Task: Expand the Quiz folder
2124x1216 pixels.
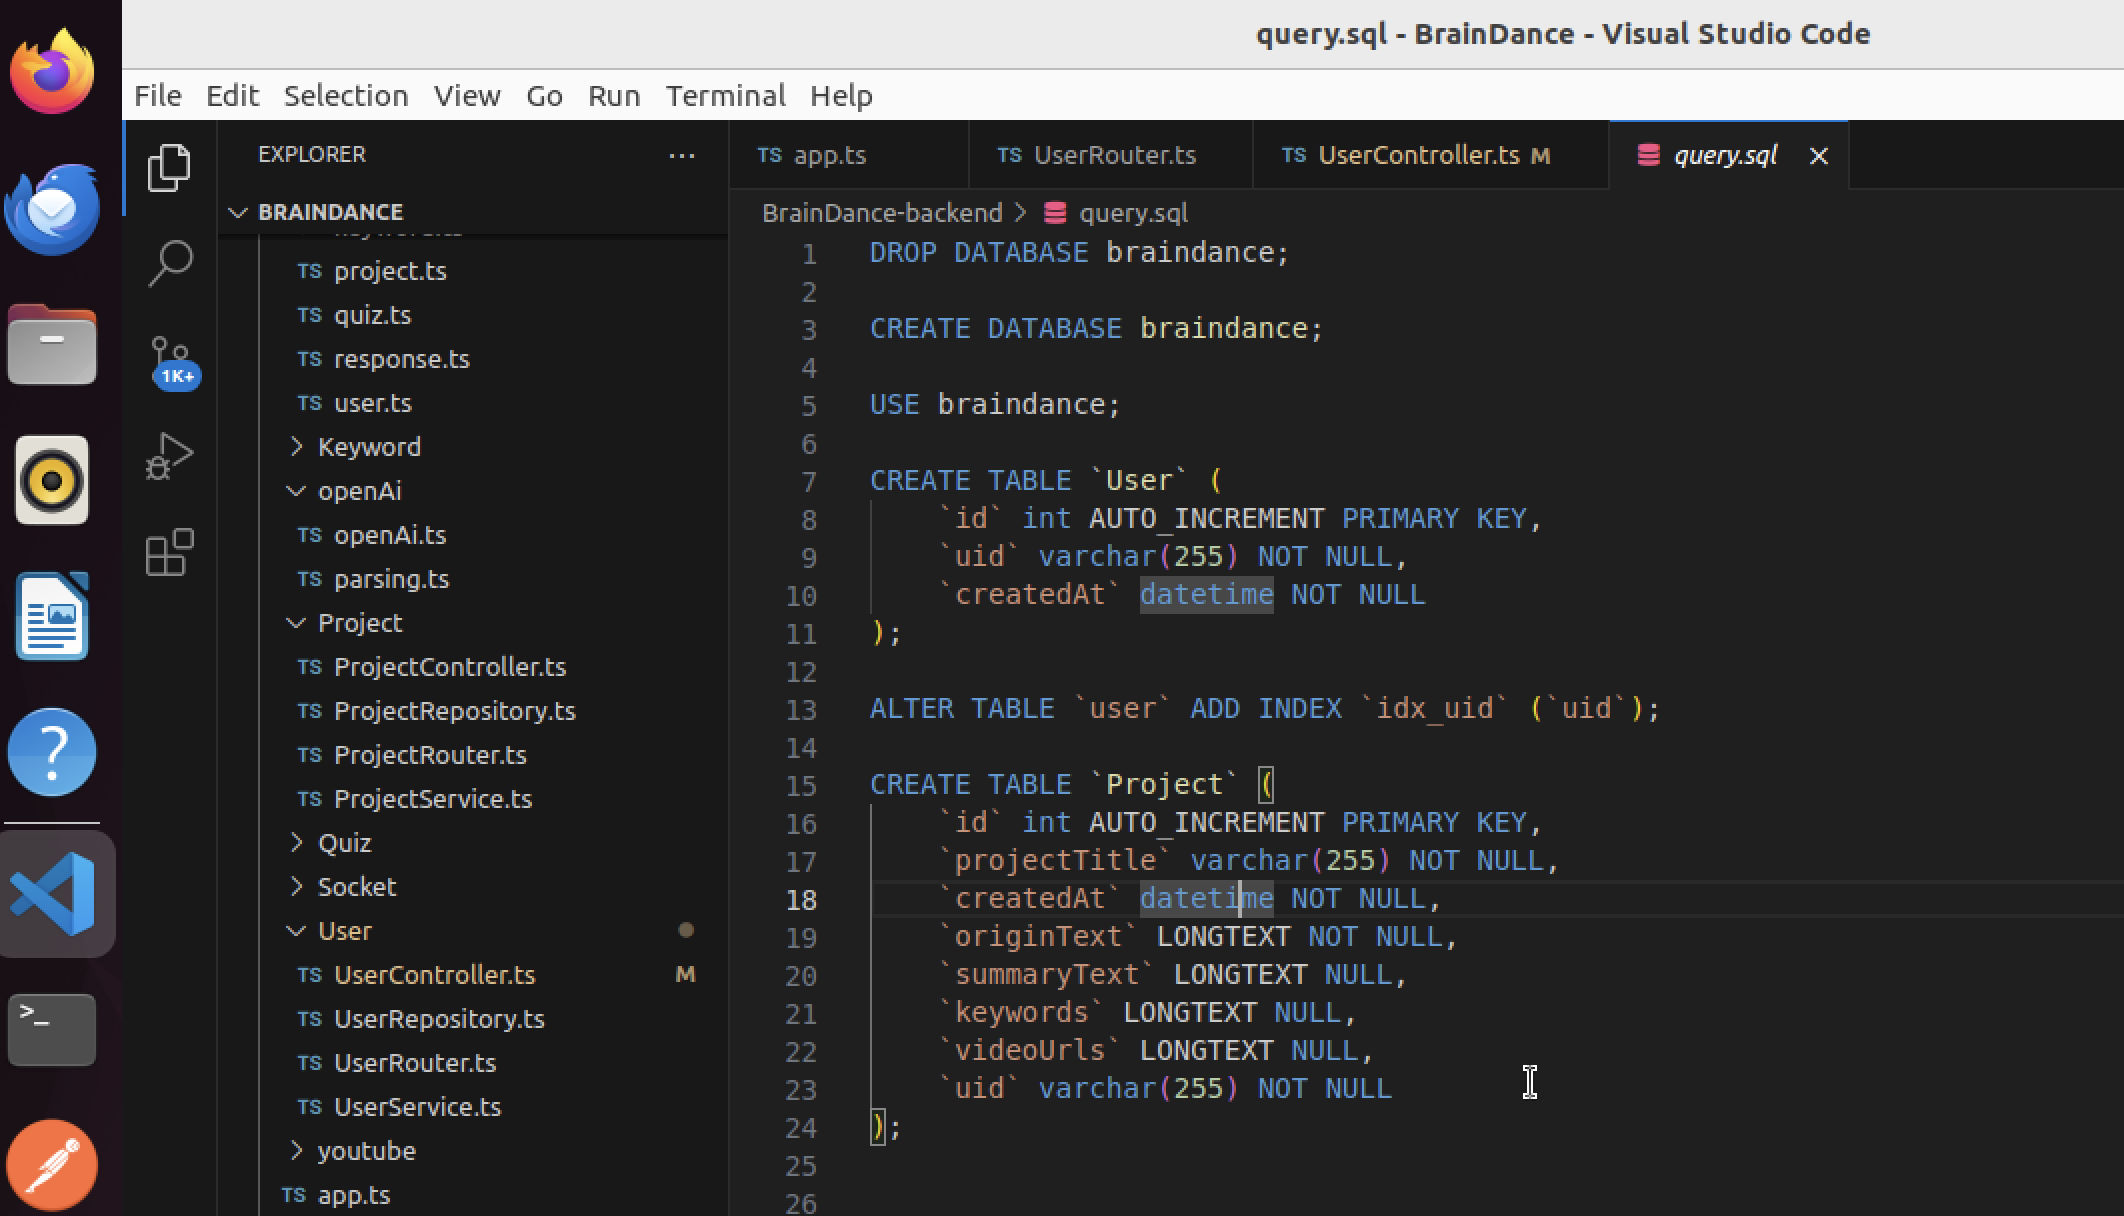Action: (296, 843)
